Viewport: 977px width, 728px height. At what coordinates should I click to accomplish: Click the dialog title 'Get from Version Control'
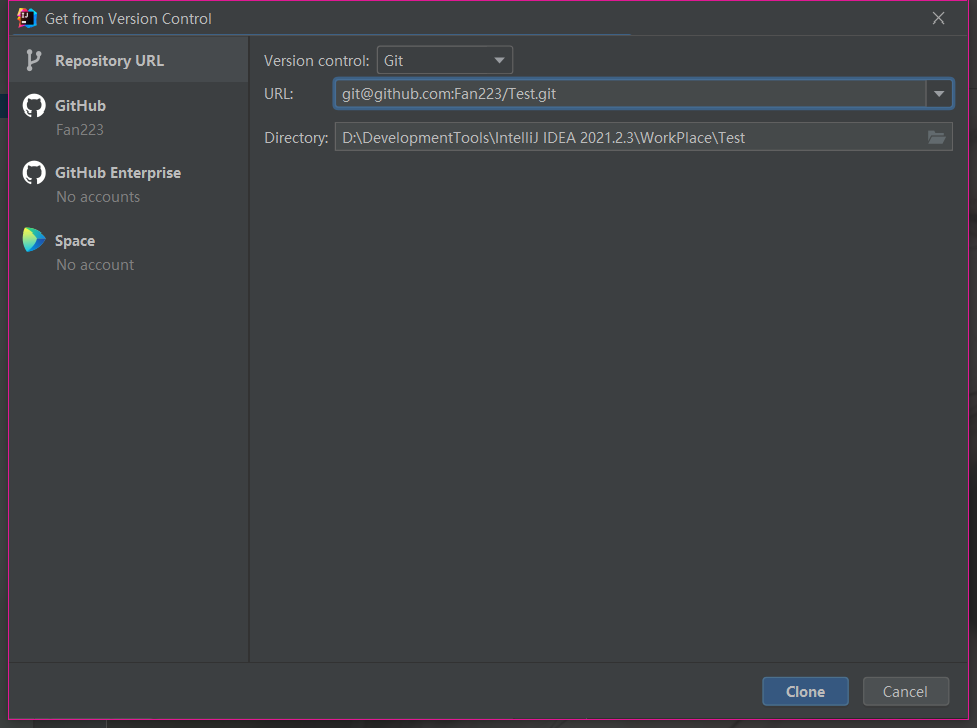[x=128, y=19]
